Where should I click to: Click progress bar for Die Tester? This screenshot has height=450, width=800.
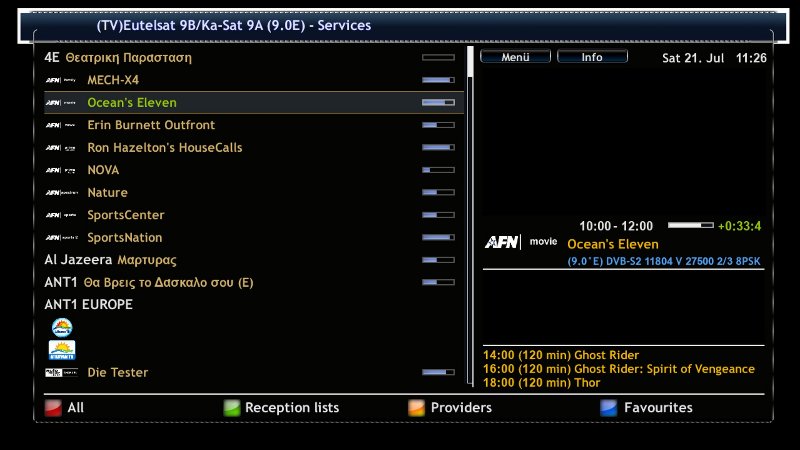click(438, 372)
